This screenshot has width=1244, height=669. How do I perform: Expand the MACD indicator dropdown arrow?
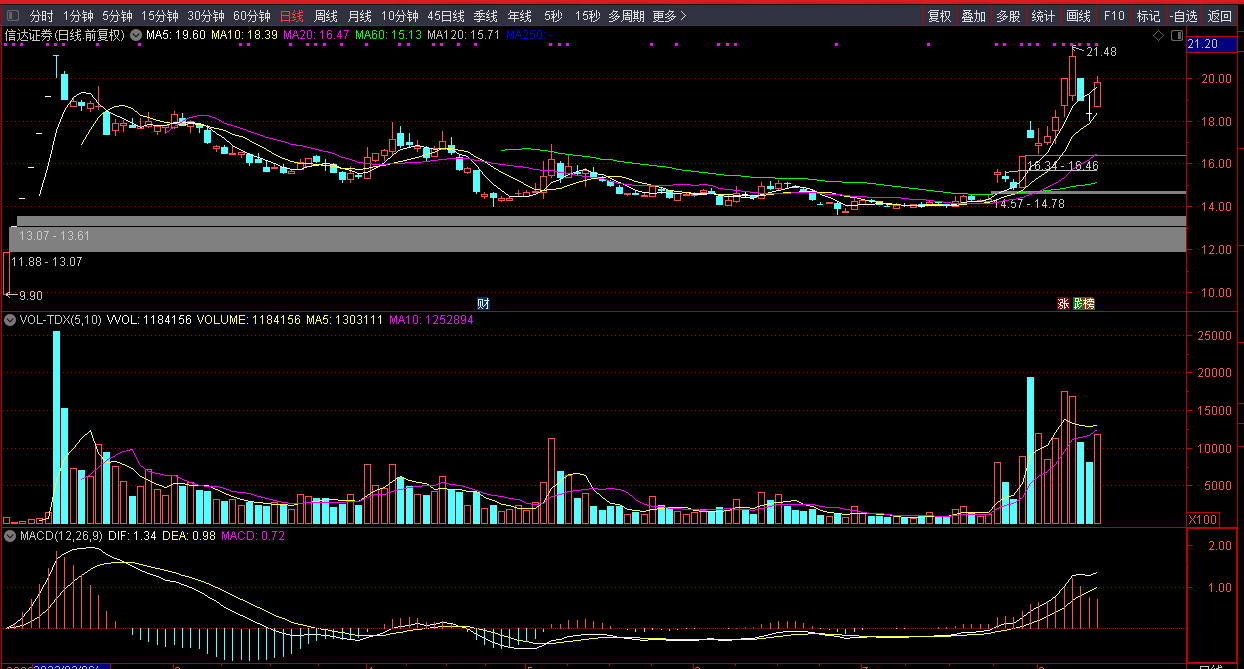10,537
